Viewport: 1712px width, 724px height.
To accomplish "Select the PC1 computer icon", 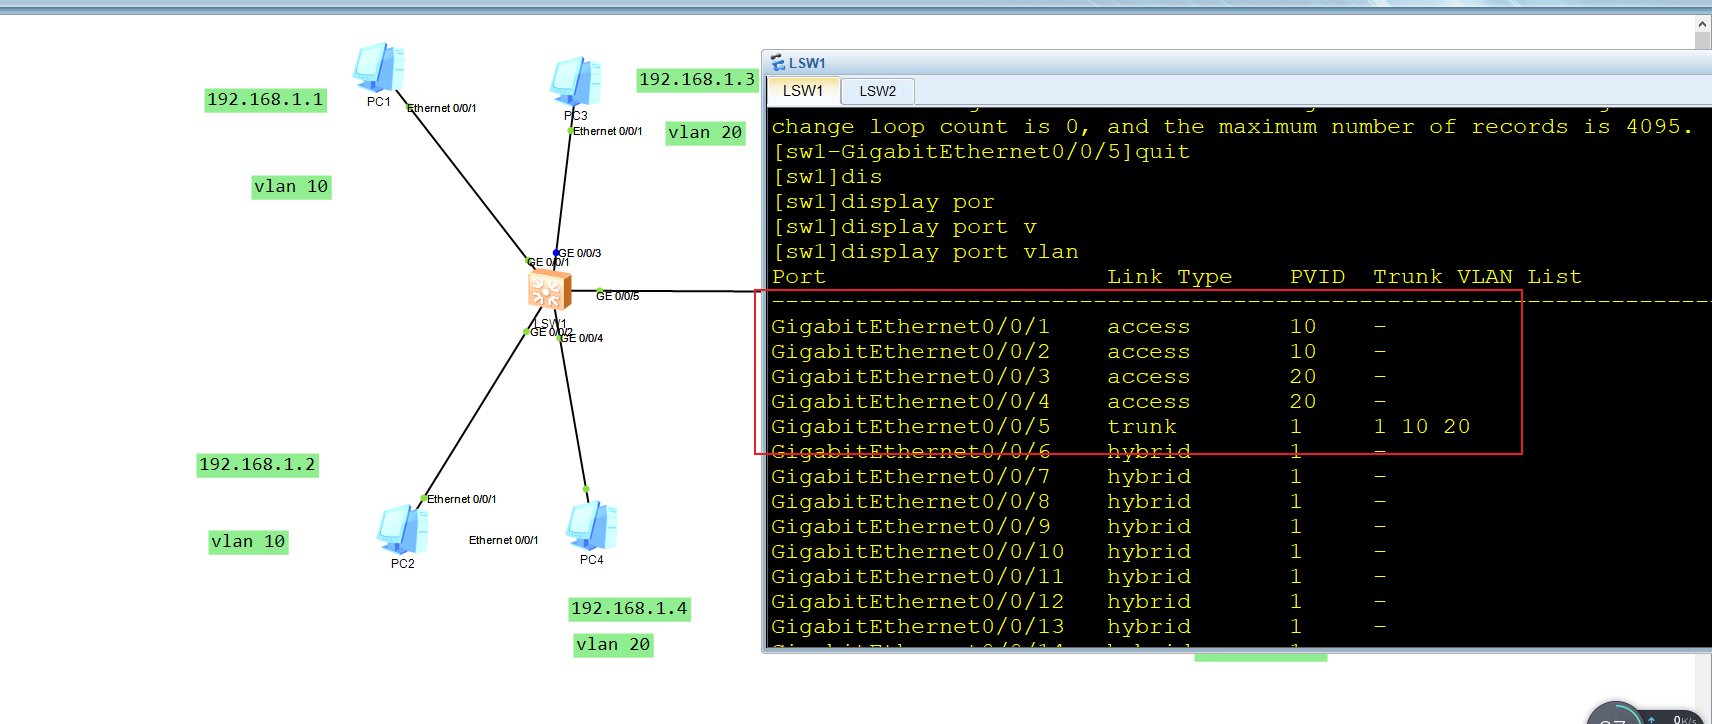I will [x=379, y=68].
